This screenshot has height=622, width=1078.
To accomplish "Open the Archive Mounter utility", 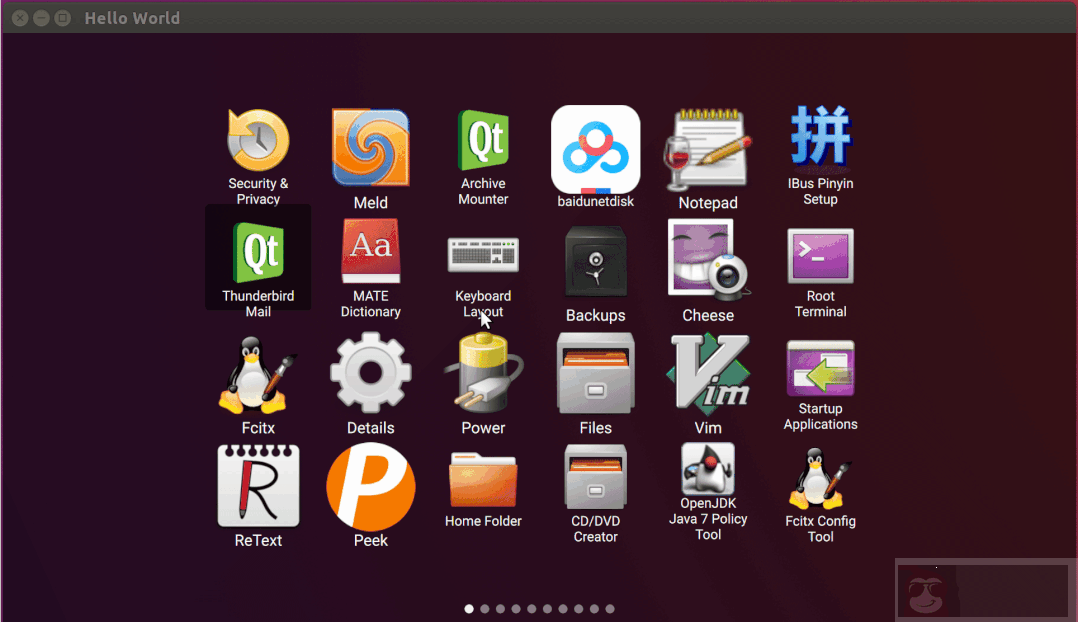I will coord(483,135).
